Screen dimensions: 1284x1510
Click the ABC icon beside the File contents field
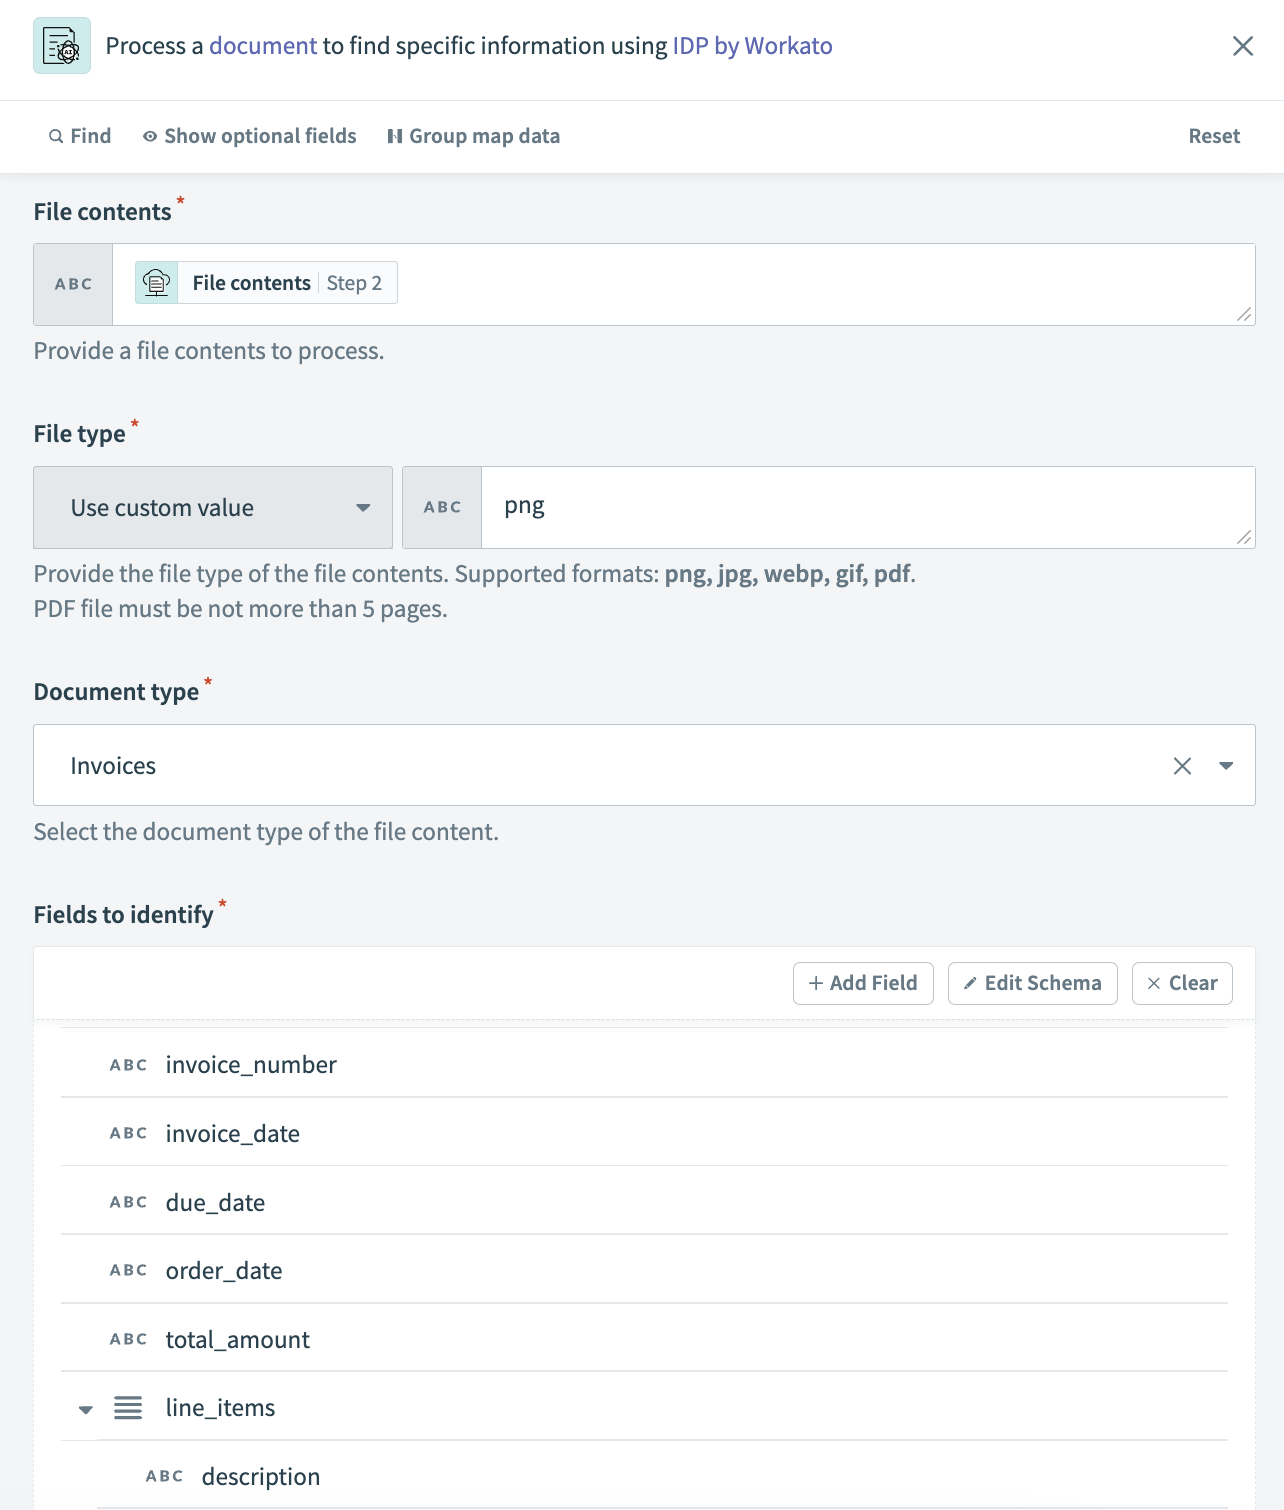coord(71,284)
